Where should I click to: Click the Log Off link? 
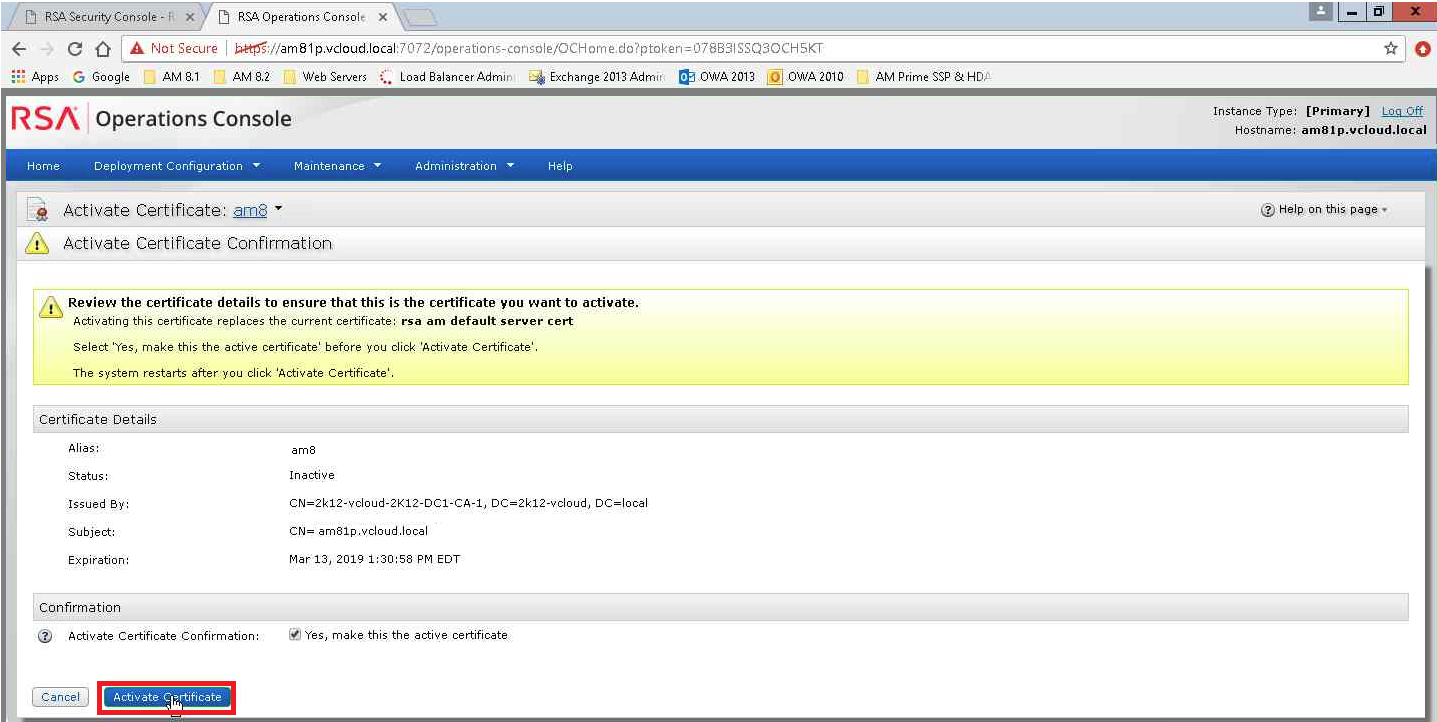[1402, 111]
